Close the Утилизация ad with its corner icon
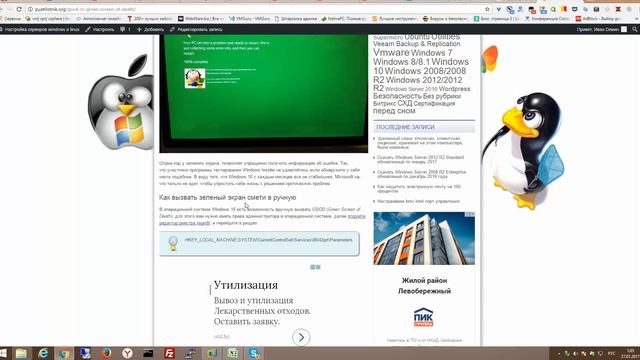The image size is (640, 360). (x=318, y=267)
